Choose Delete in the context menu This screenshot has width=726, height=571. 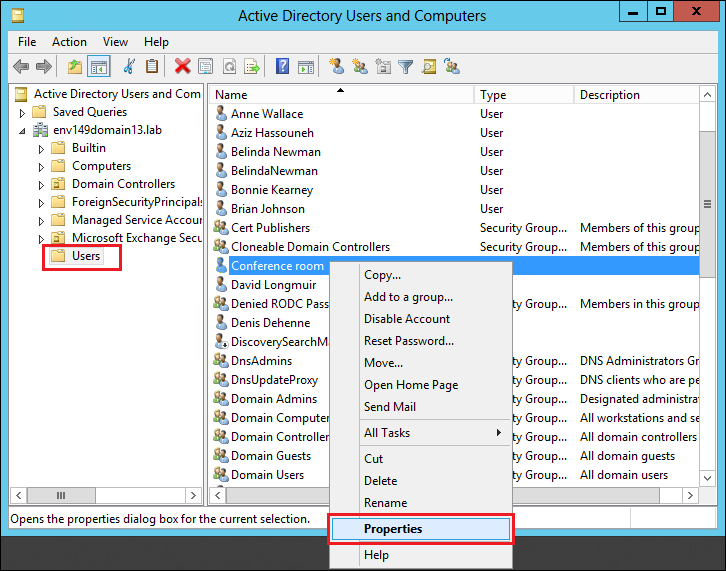[x=421, y=481]
